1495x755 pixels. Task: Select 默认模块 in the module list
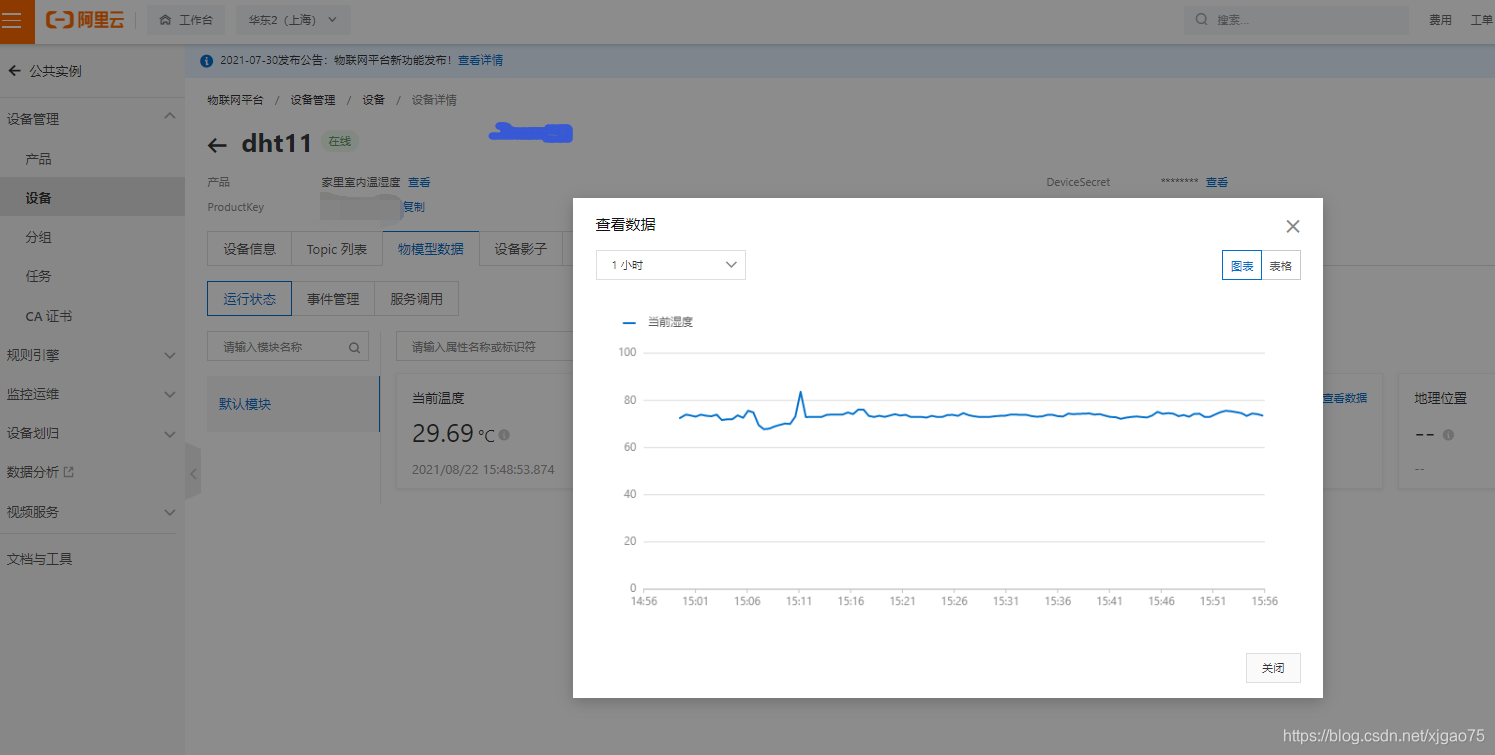(293, 404)
